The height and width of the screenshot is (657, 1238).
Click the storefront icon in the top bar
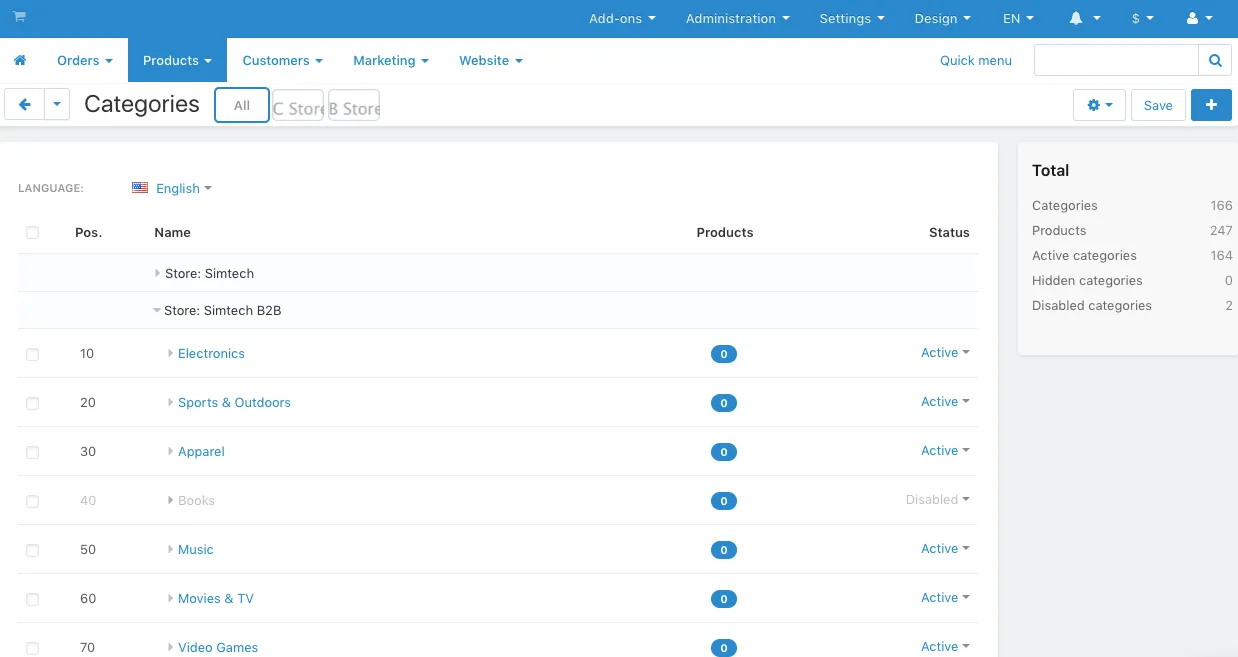click(x=20, y=17)
